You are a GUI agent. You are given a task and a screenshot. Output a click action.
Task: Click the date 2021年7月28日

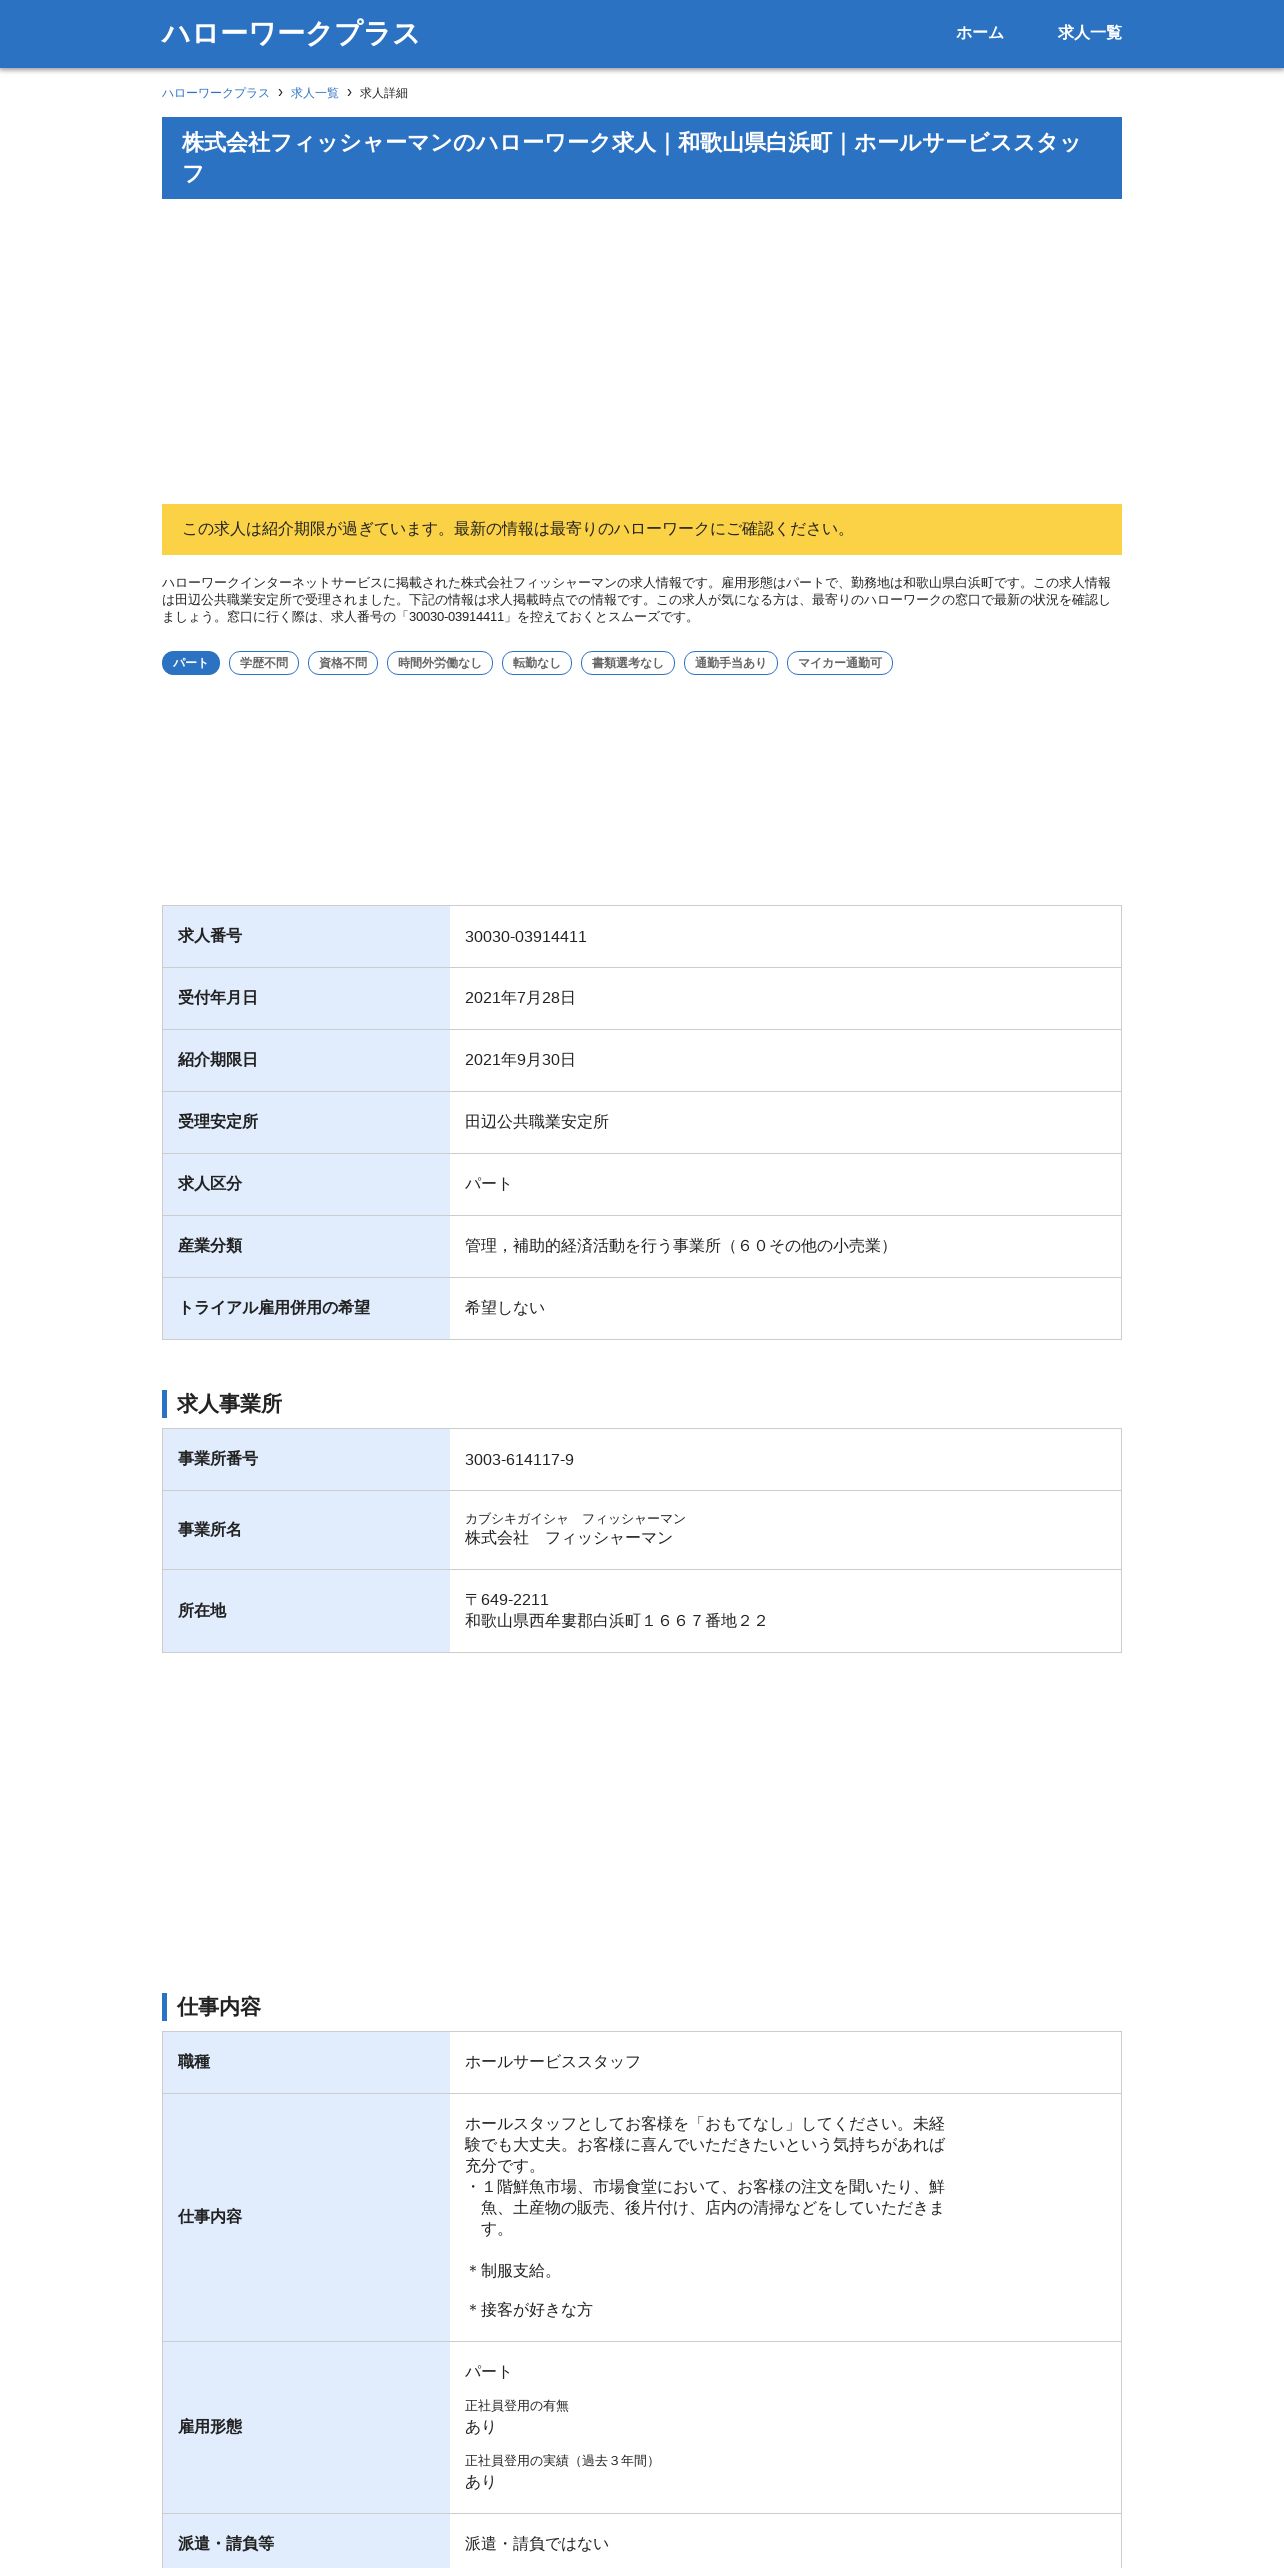[520, 998]
